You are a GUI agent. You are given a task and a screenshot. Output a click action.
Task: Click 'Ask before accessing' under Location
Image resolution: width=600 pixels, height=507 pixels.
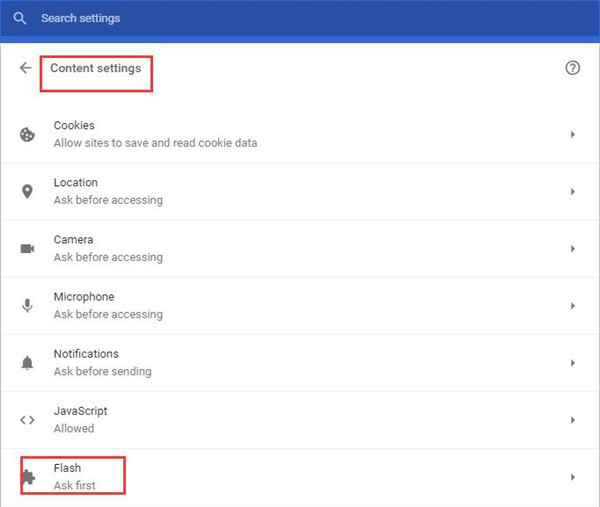(x=108, y=200)
